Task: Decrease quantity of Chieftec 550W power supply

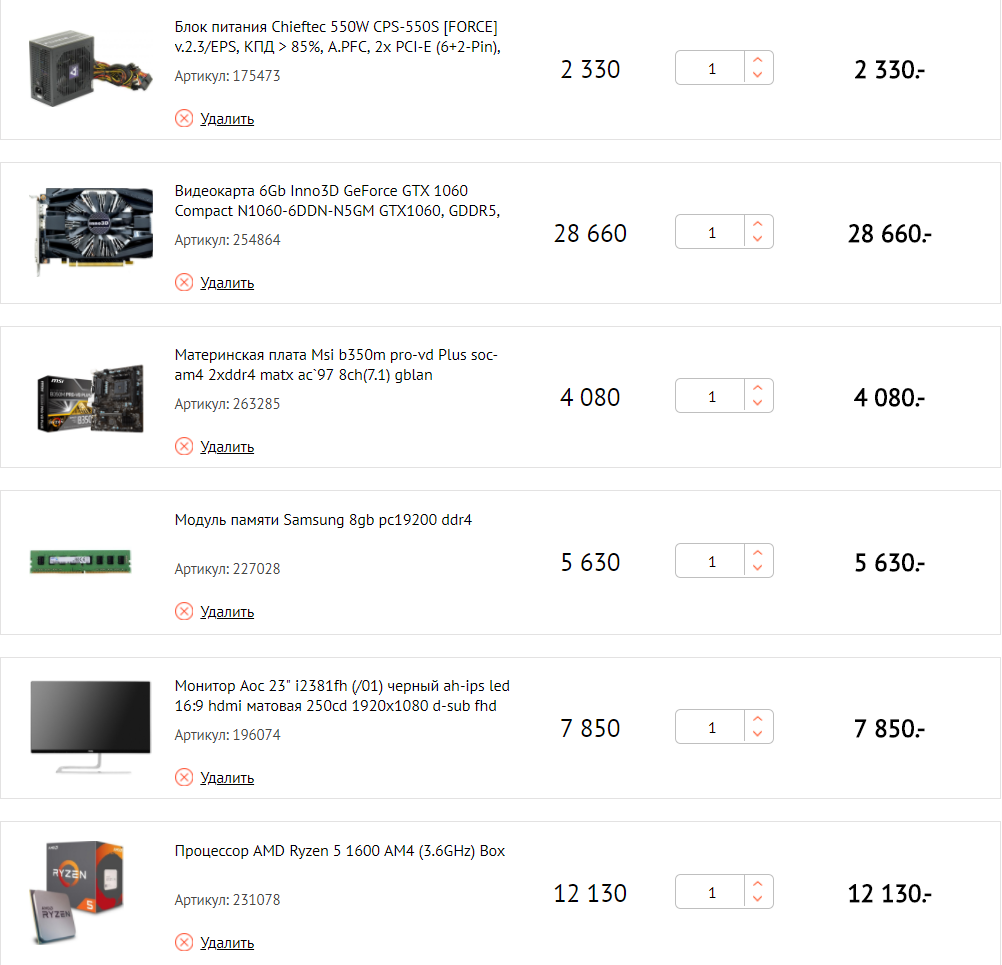Action: click(758, 75)
